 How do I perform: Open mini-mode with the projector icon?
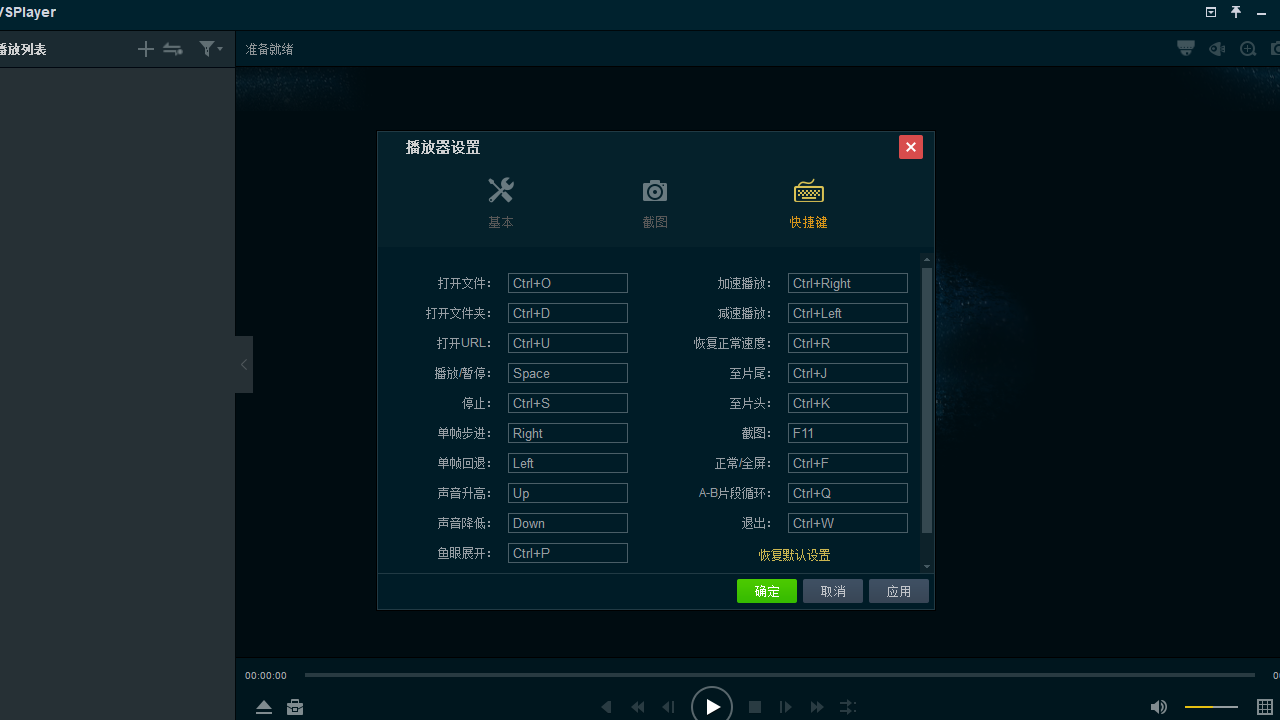pyautogui.click(x=1185, y=48)
